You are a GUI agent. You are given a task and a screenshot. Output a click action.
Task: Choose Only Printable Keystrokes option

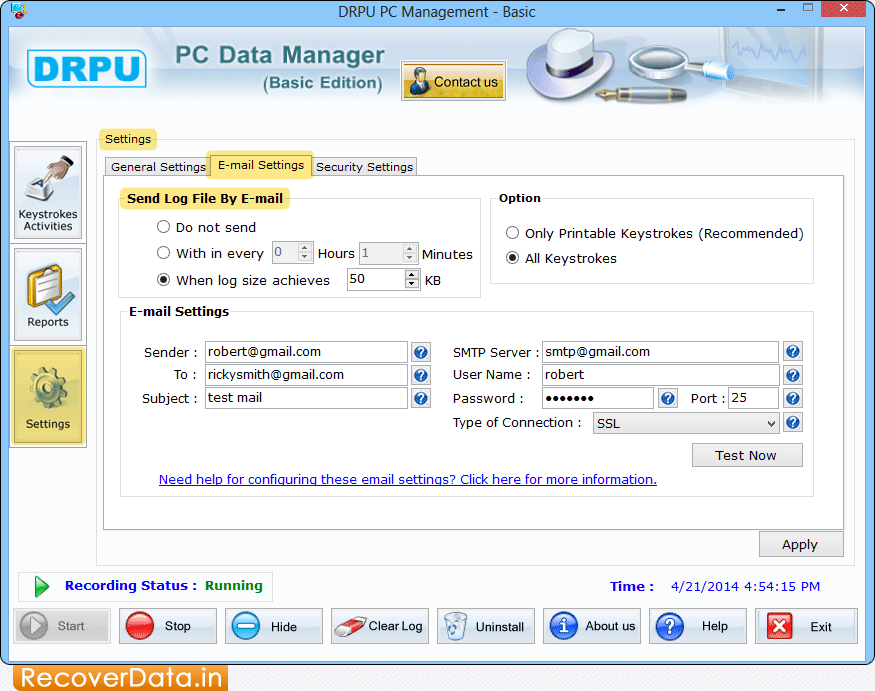[512, 233]
